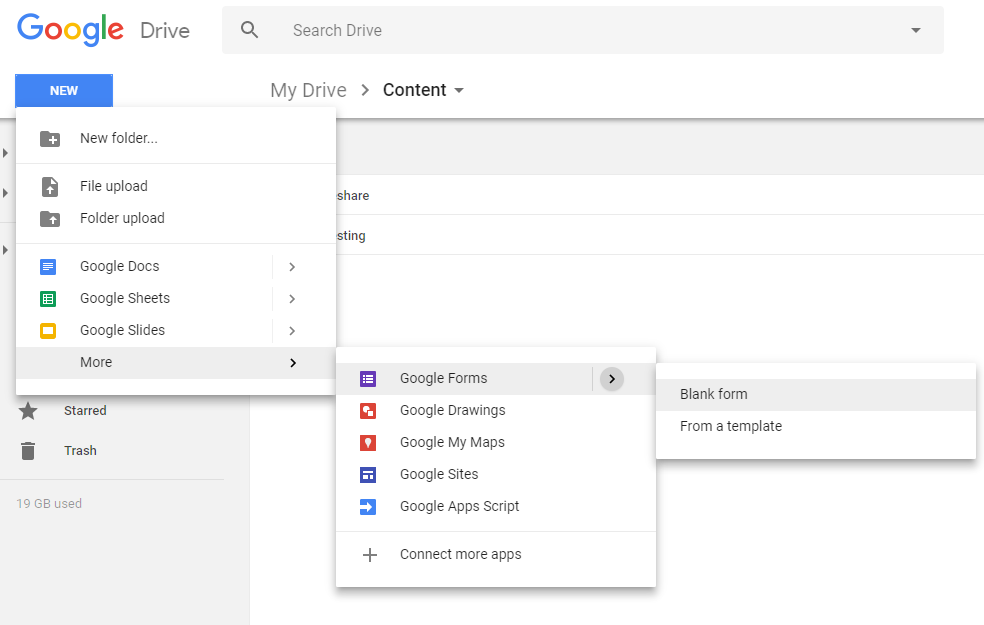Image resolution: width=984 pixels, height=625 pixels.
Task: Click the Google logo
Action: 70,30
